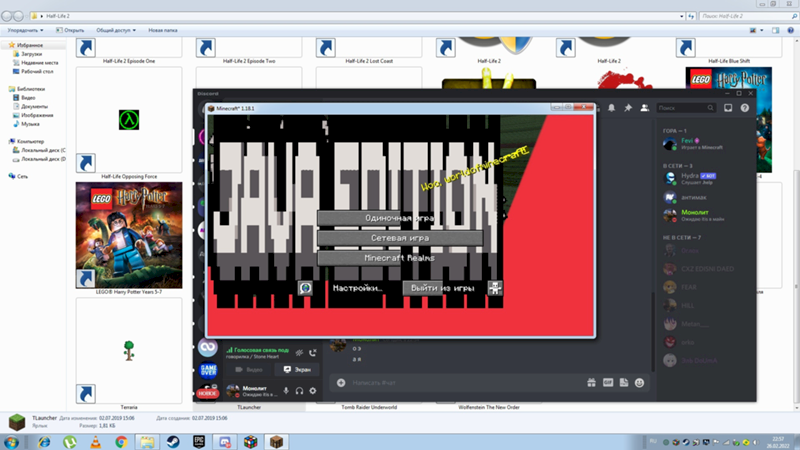
Task: Click the Minecraft accessibility settings icon
Action: coord(495,288)
